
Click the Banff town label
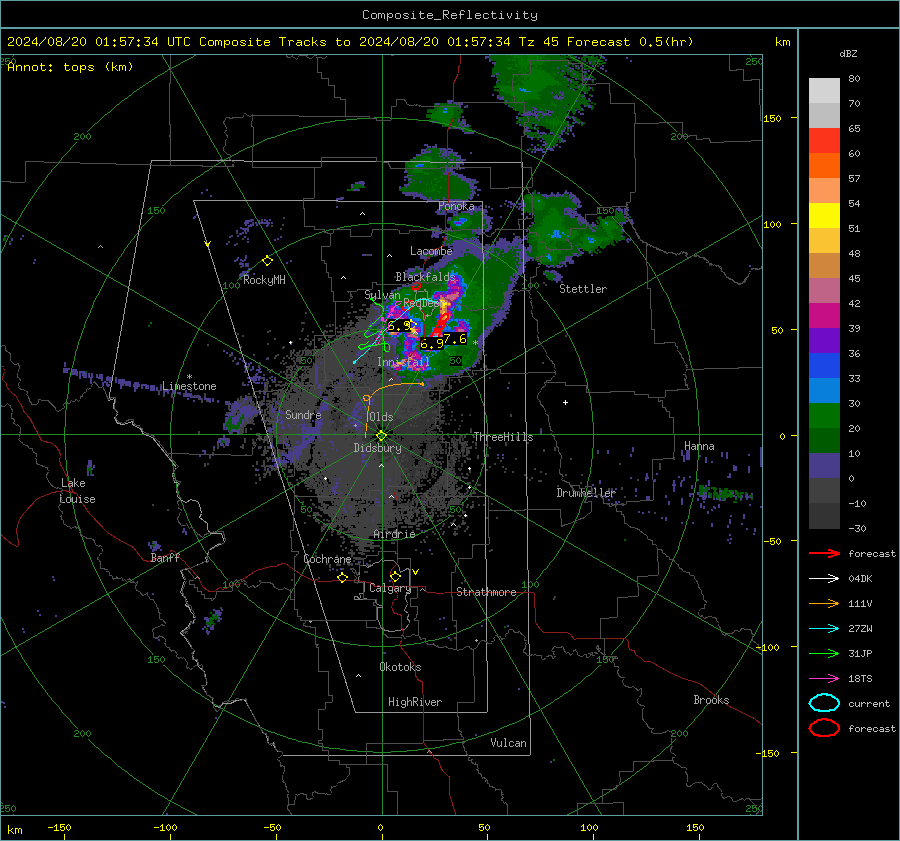point(165,557)
